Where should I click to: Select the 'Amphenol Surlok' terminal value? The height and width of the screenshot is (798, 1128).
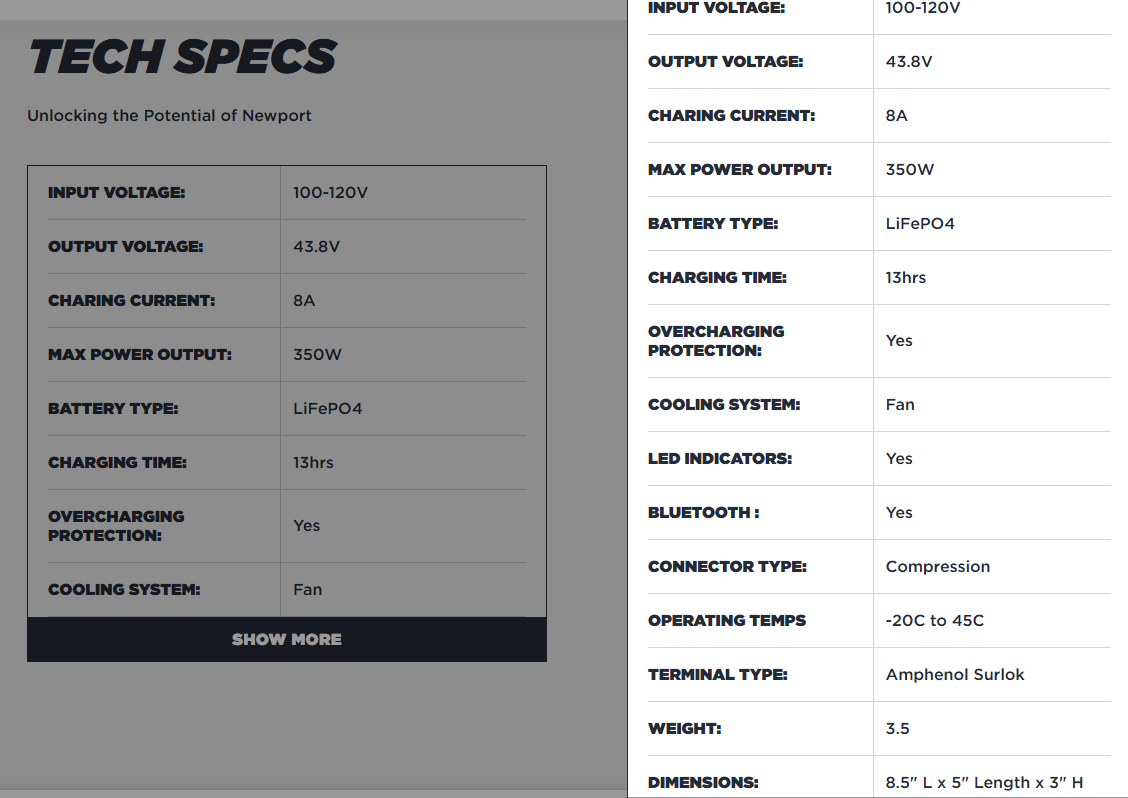955,674
